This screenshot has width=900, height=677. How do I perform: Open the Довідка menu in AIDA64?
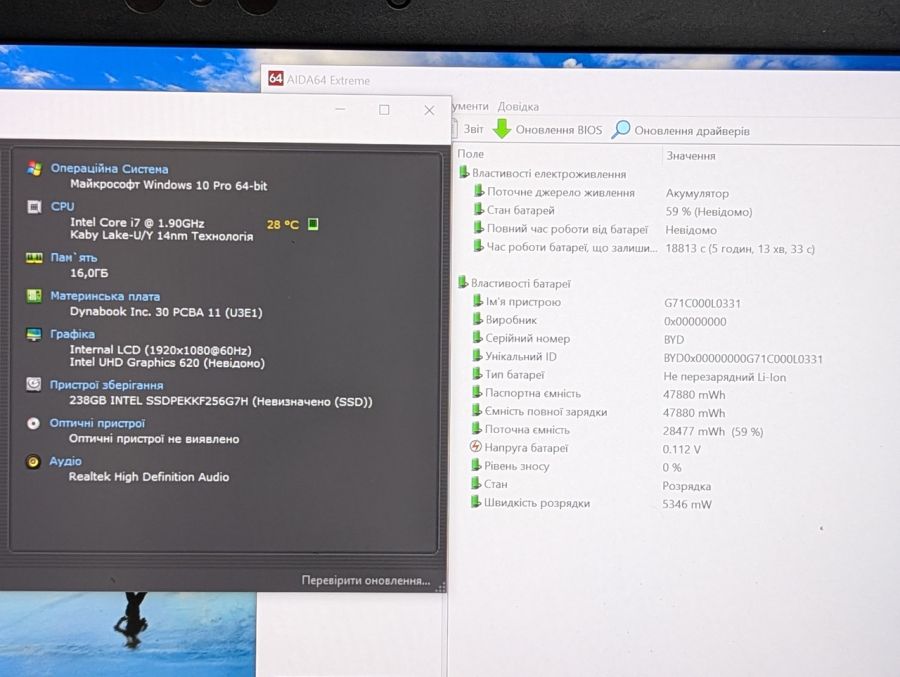[x=518, y=106]
